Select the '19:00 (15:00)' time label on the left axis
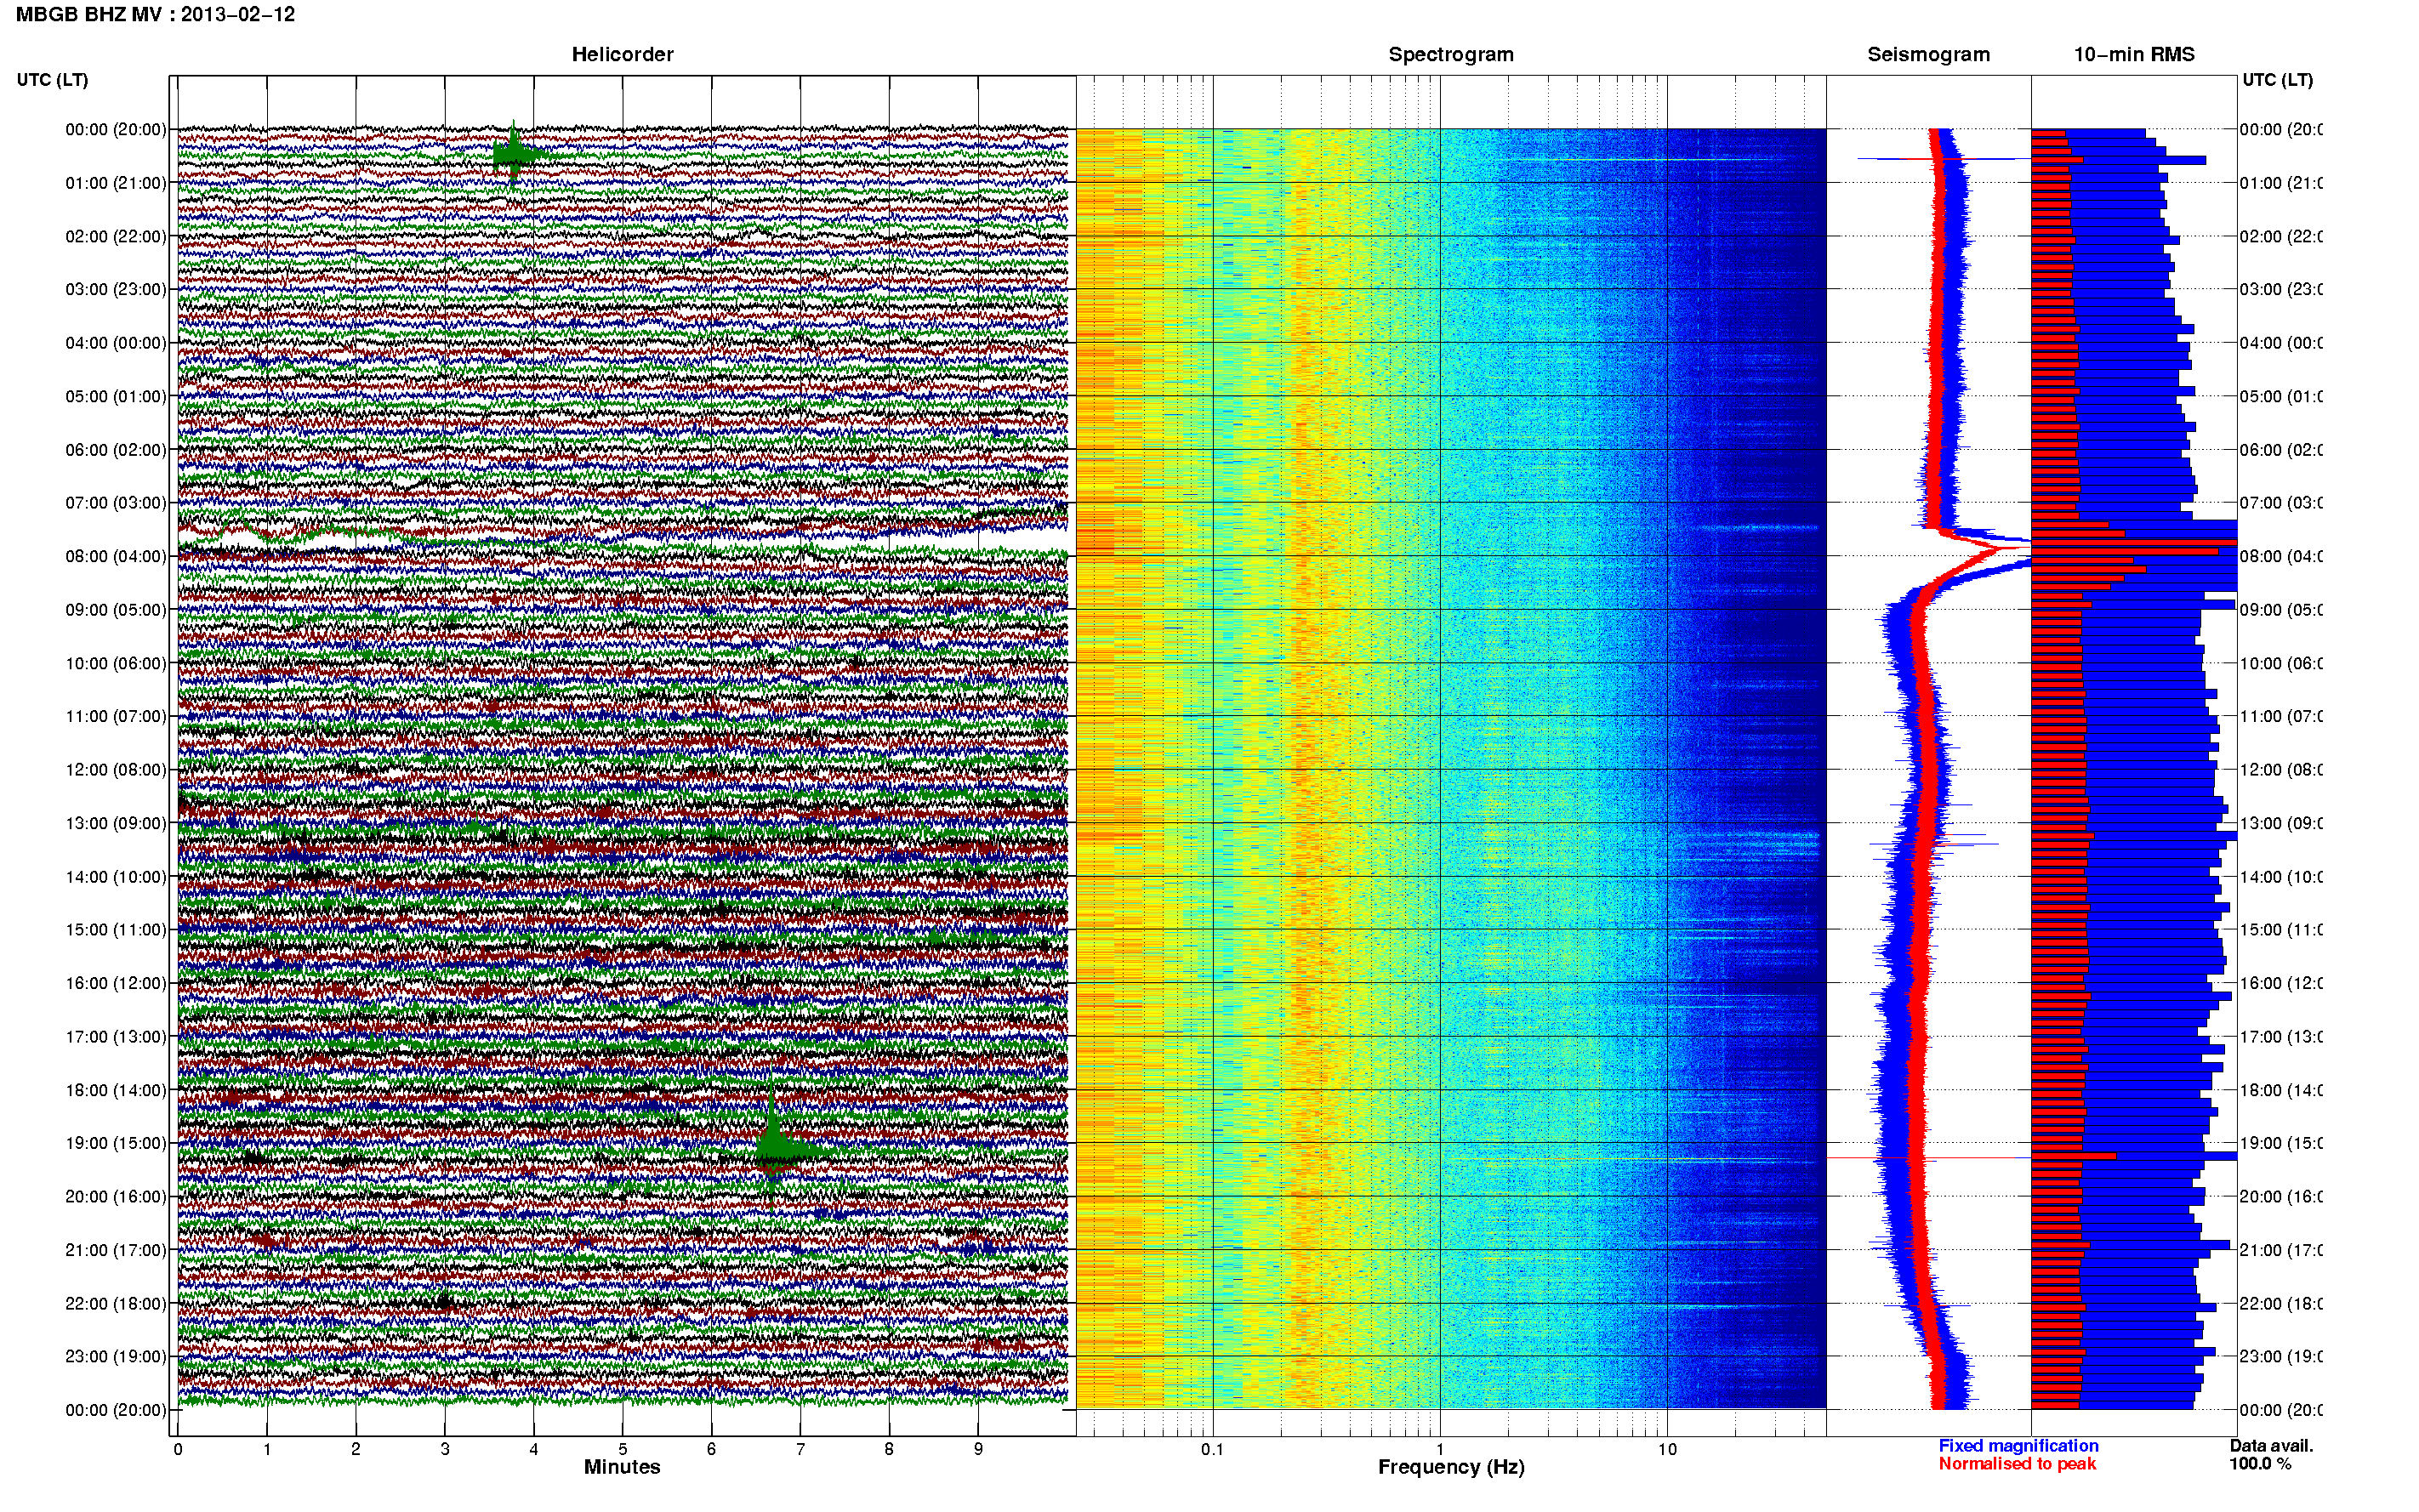This screenshot has width=2419, height=1512. (116, 1144)
